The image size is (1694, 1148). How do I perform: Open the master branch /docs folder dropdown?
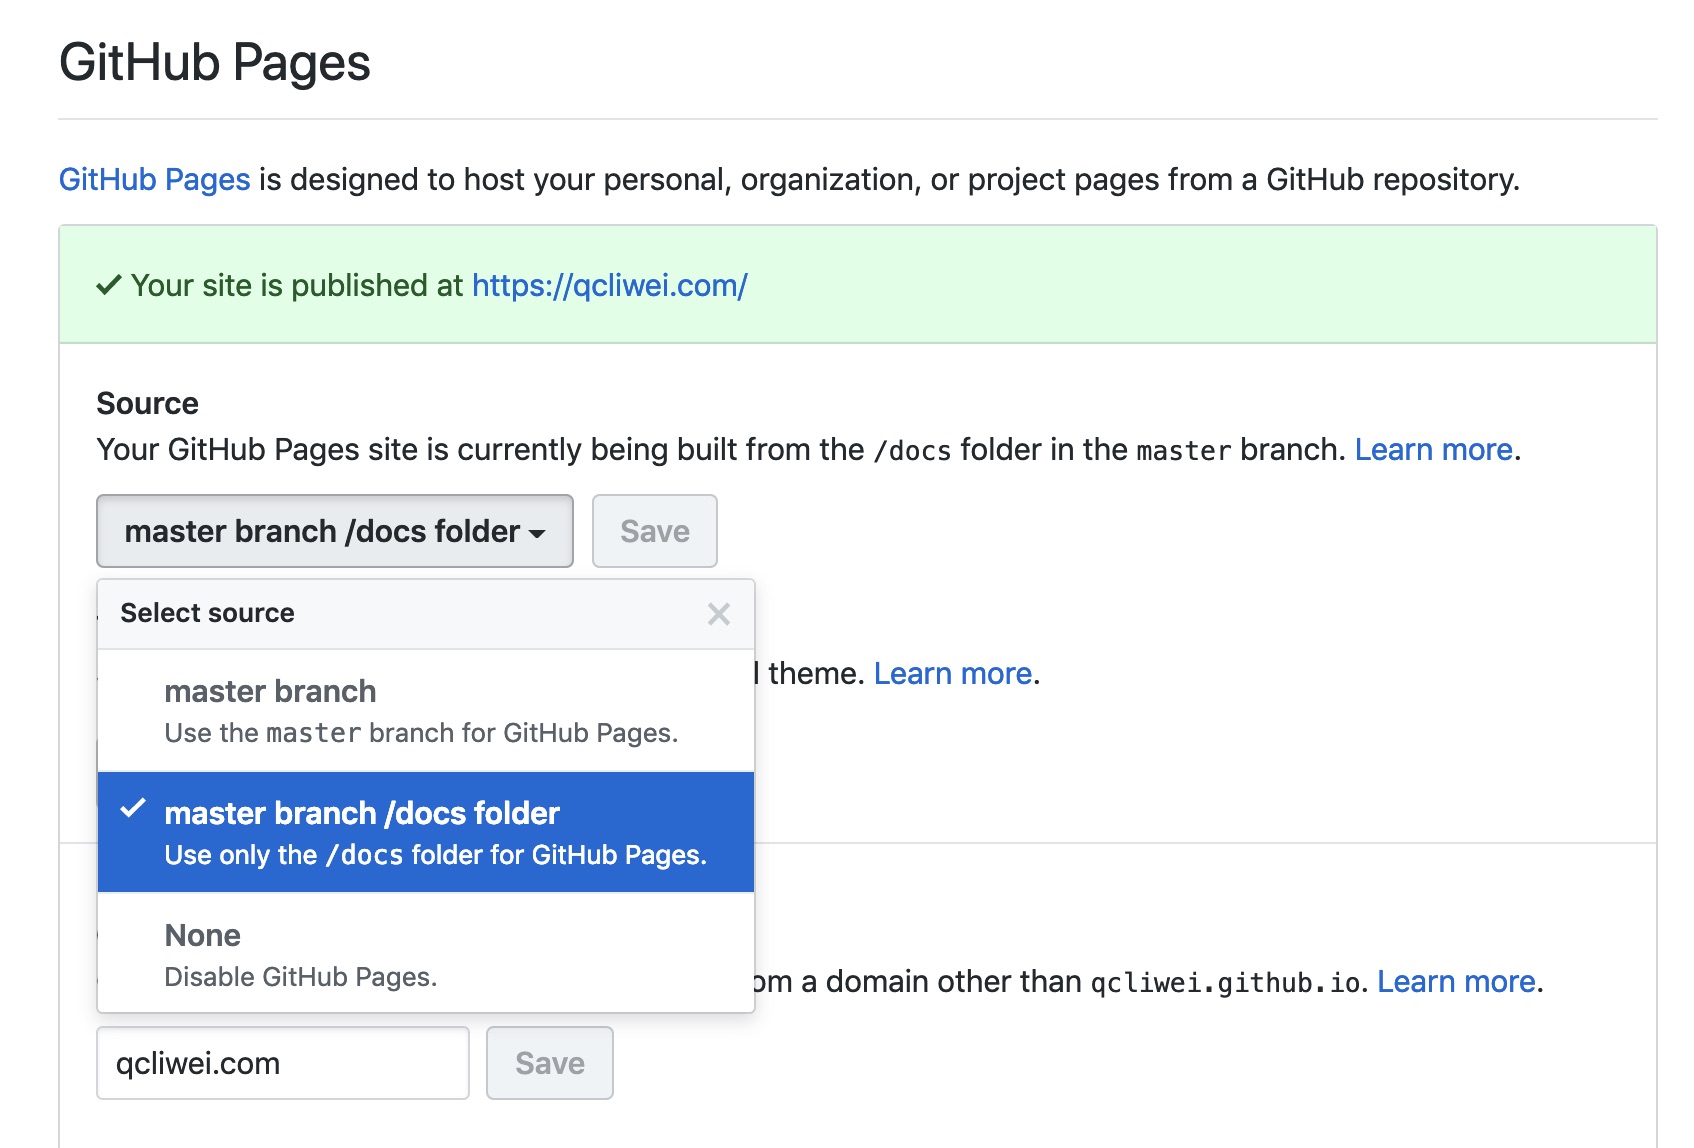[335, 531]
